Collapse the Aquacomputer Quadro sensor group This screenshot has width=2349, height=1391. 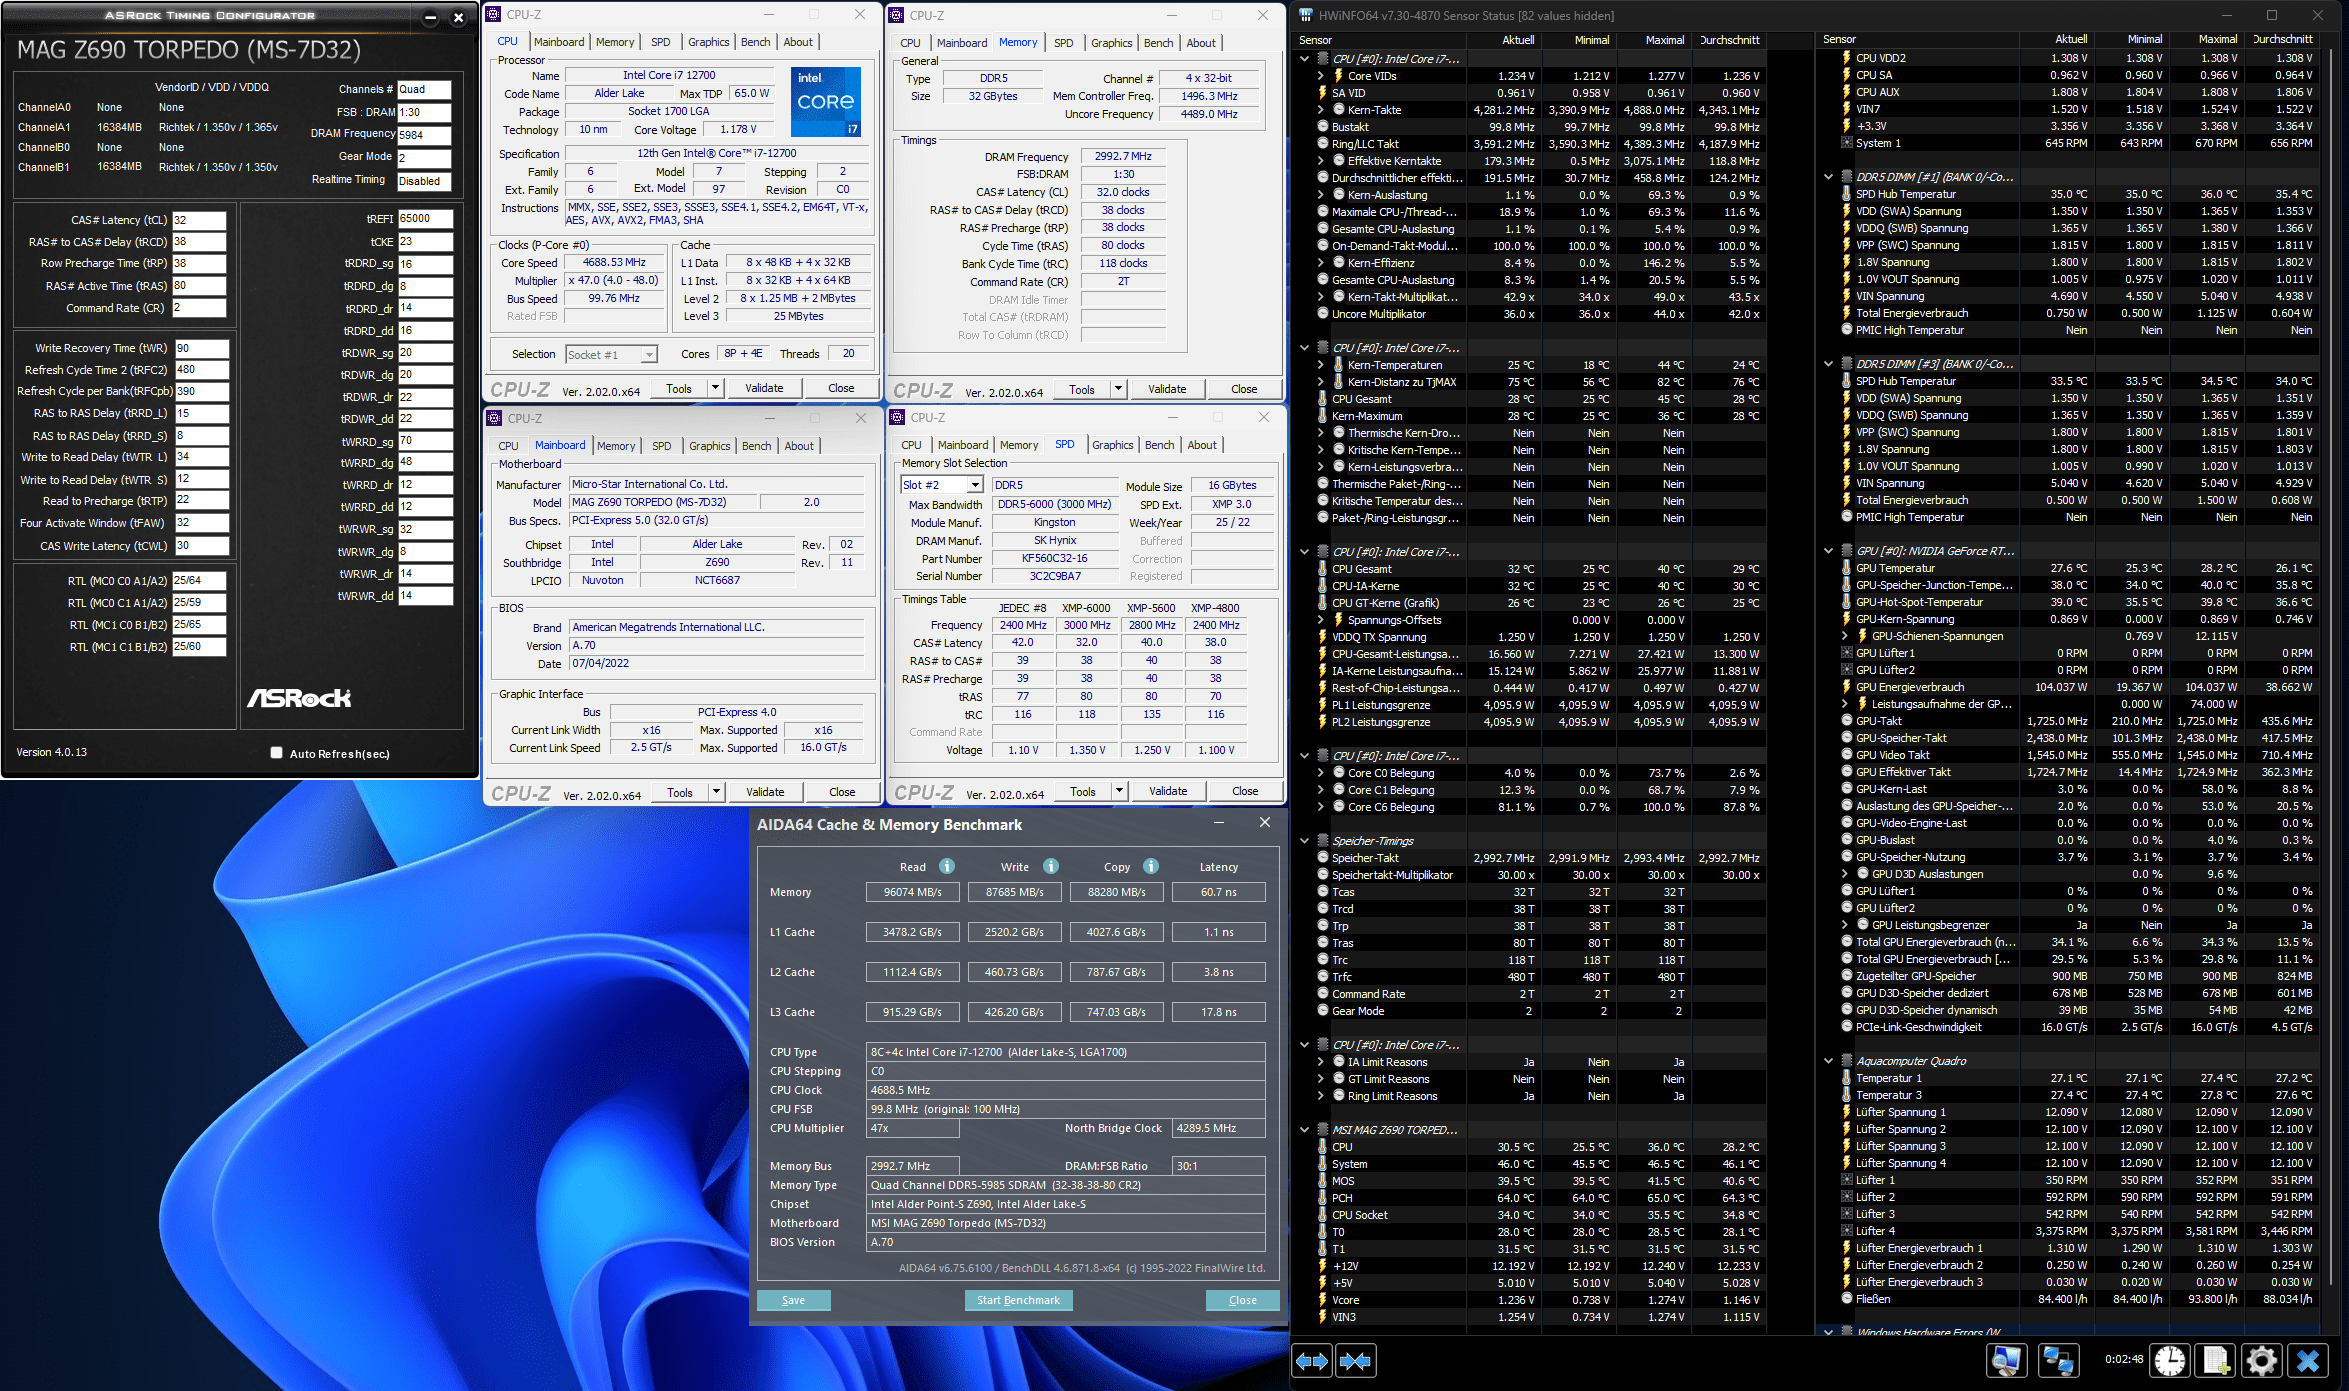1828,1061
